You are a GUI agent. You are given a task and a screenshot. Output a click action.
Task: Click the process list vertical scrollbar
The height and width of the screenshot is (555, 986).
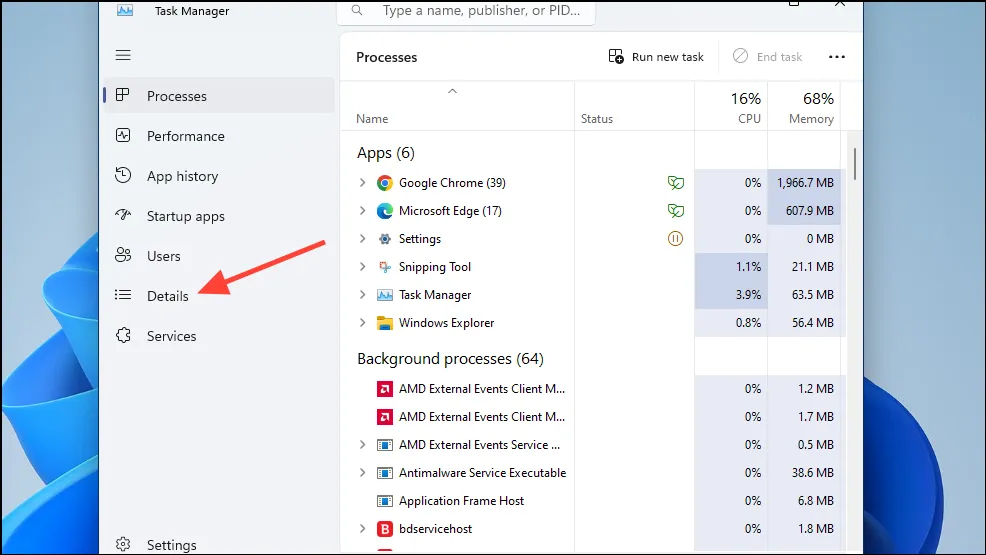855,165
